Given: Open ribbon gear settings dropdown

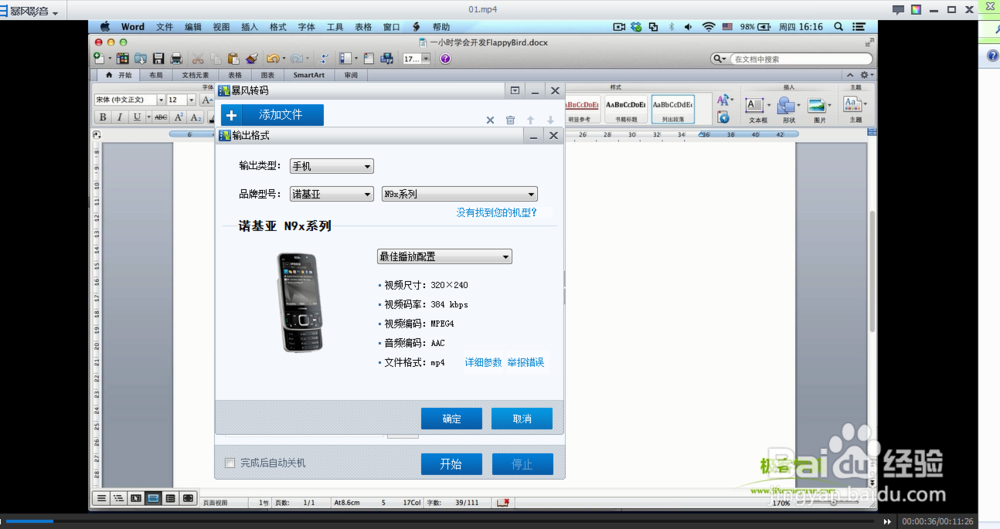Looking at the screenshot, I should (x=867, y=75).
